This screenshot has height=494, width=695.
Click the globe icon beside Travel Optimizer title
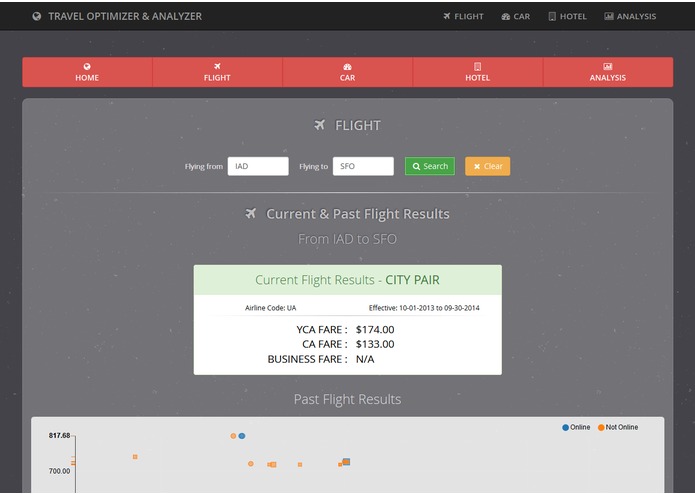click(x=37, y=16)
